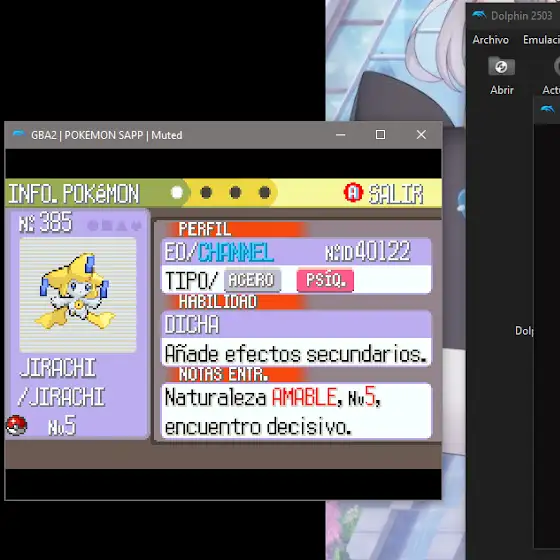Click the ID number 40122

(383, 251)
